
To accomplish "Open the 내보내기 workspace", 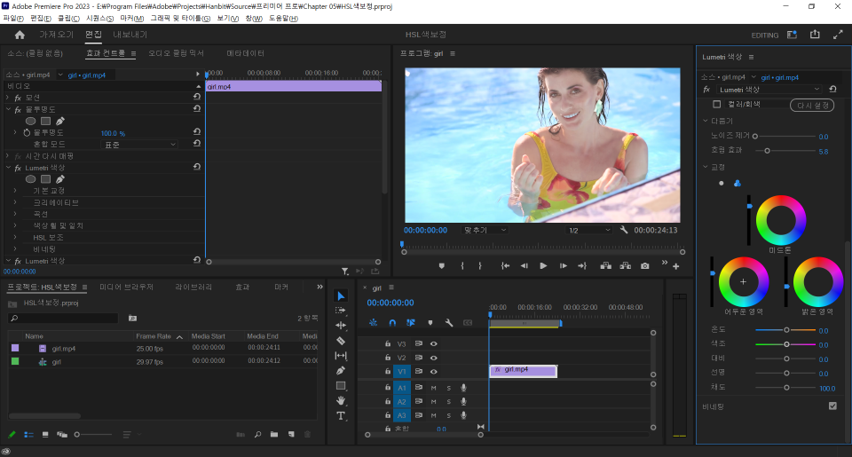I will point(130,34).
